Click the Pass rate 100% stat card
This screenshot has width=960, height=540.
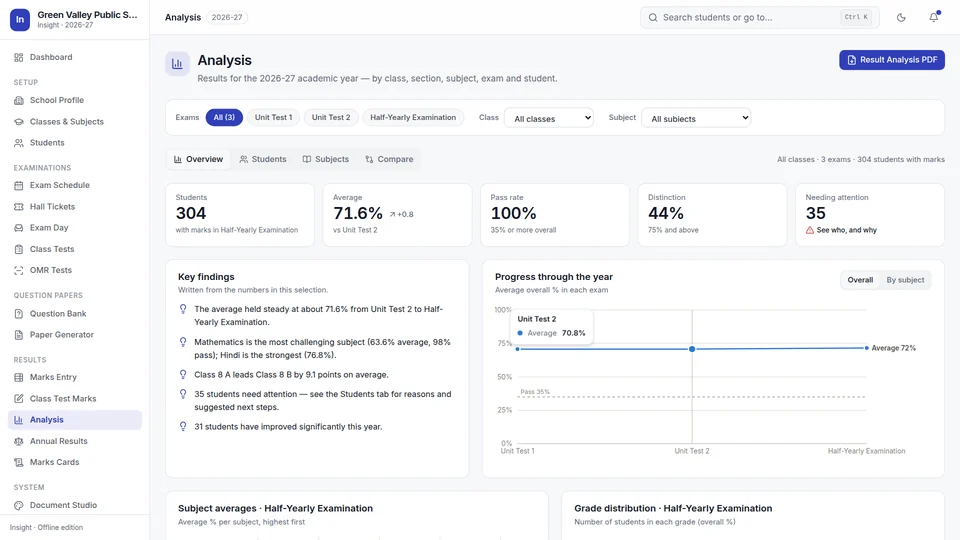coord(555,215)
